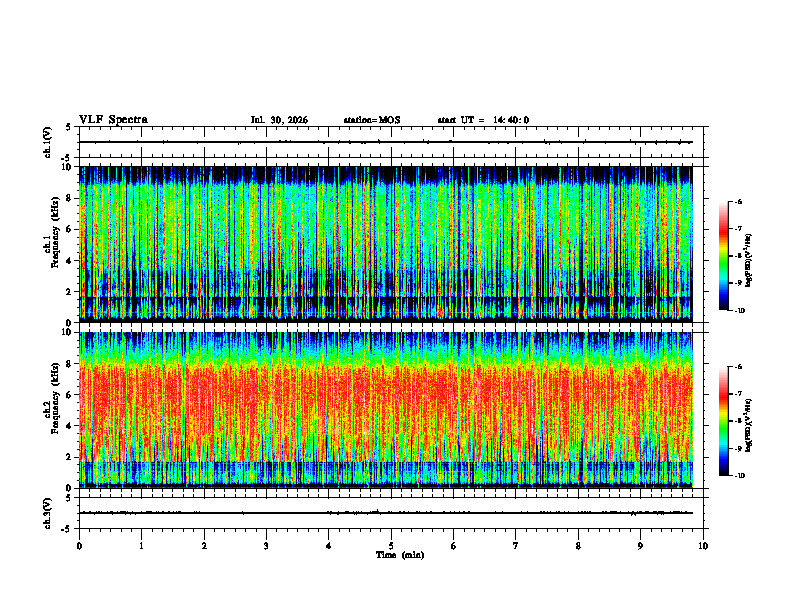Click the time-axis tick label "10"
The image size is (792, 612).
pyautogui.click(x=703, y=546)
